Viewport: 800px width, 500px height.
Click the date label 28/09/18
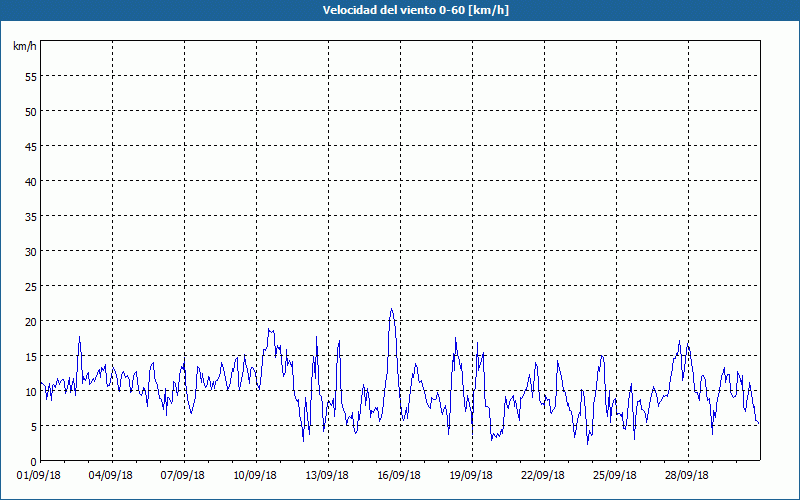coord(687,476)
